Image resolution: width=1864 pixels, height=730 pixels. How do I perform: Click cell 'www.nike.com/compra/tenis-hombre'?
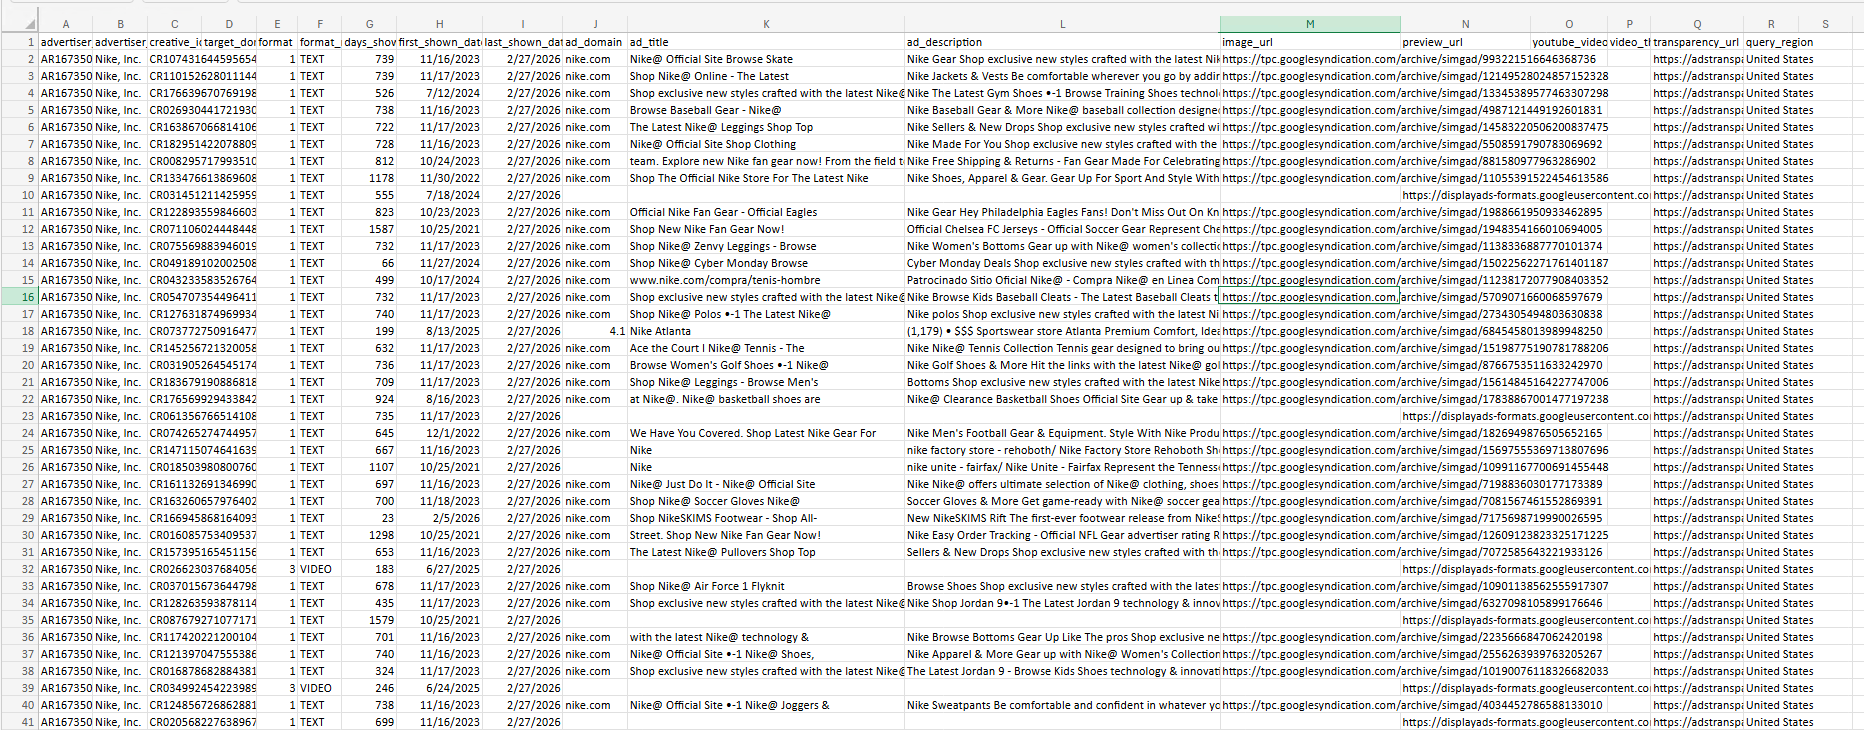[766, 280]
